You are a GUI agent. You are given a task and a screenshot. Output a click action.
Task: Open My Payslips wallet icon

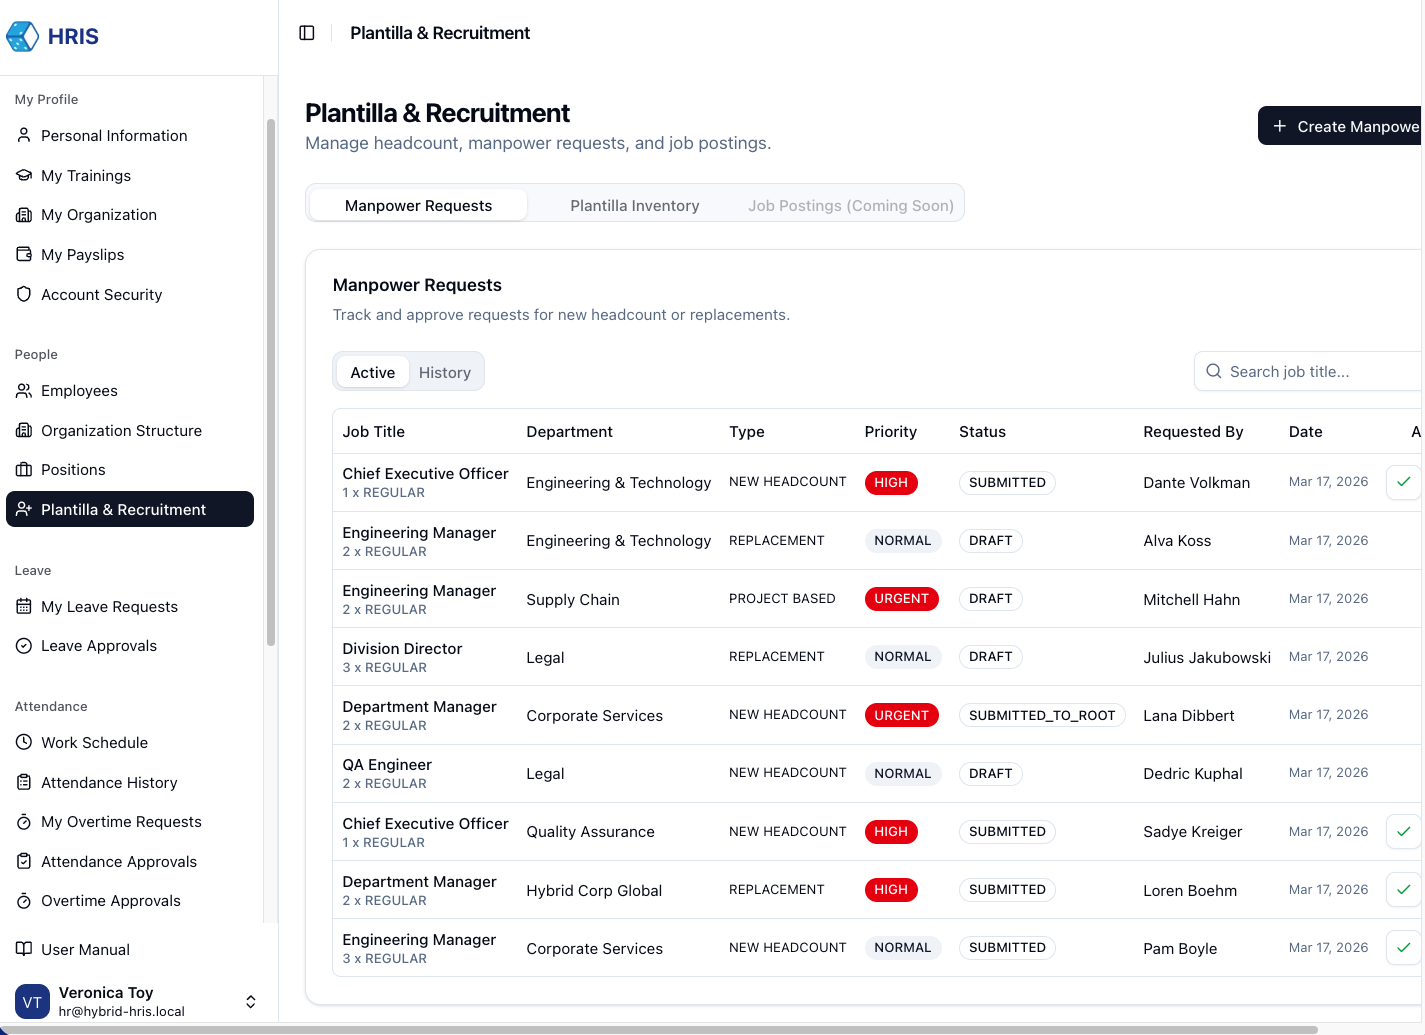click(x=24, y=254)
